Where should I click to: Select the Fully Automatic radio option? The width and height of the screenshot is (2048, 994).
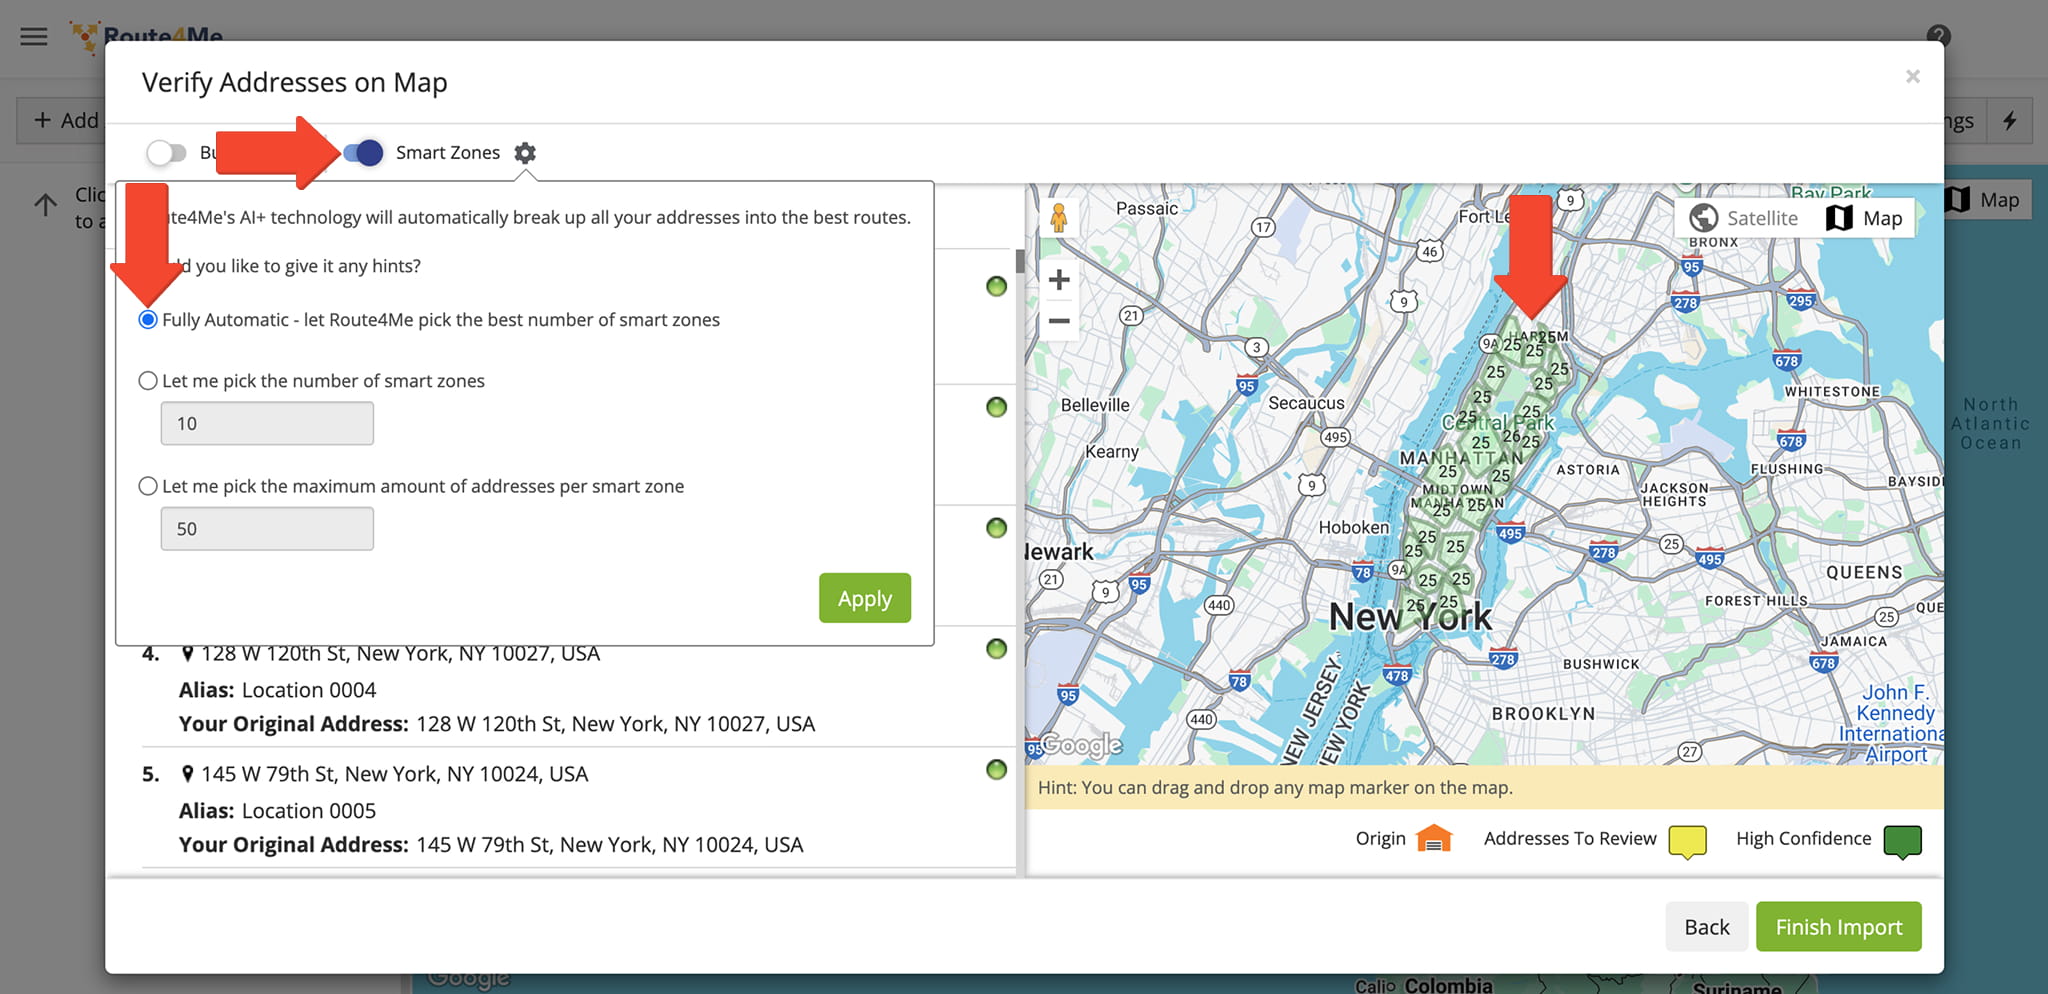[148, 320]
